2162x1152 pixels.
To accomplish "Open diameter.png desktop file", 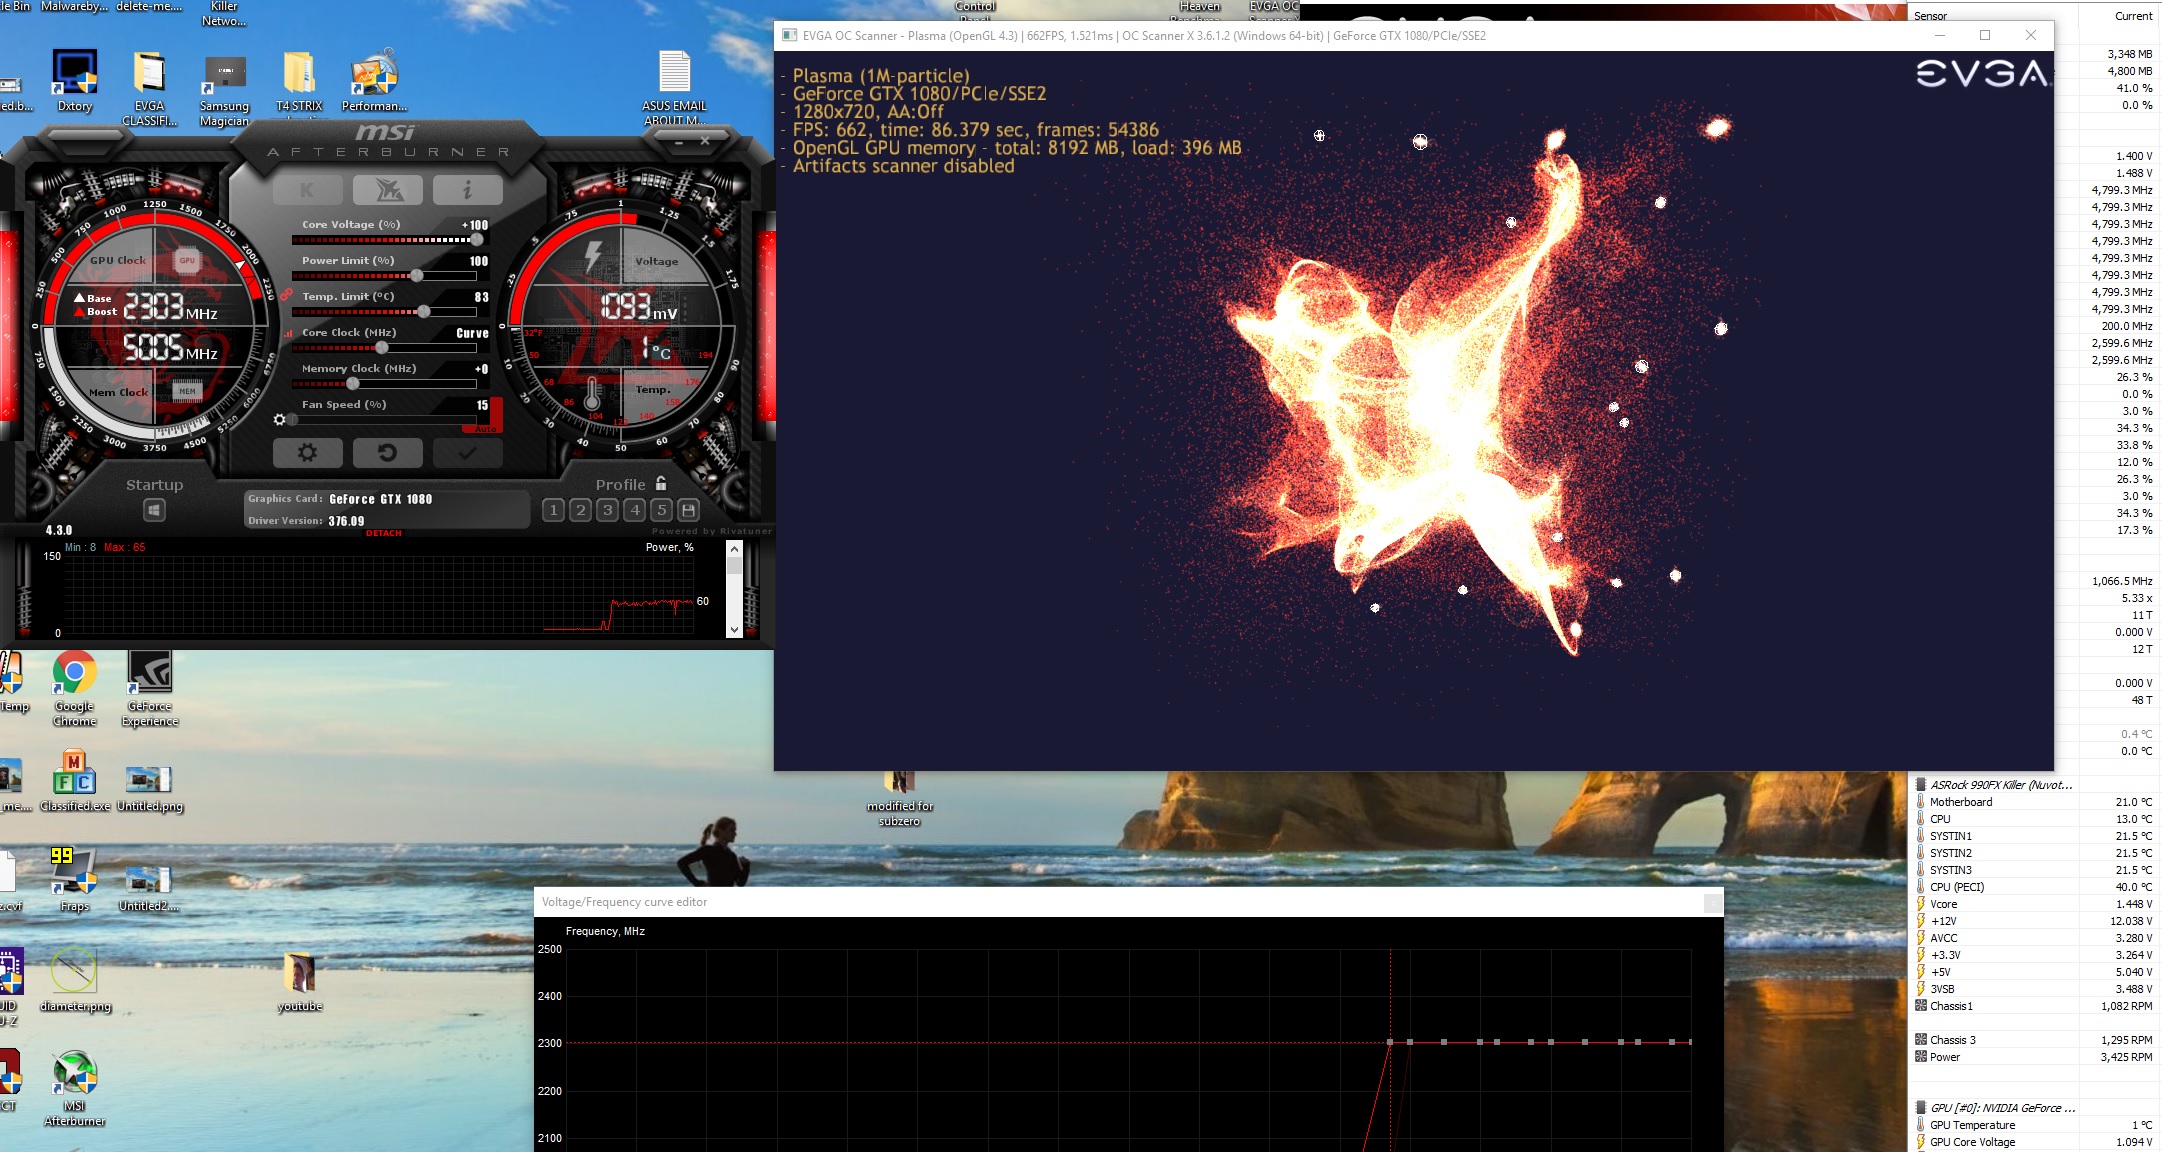I will pyautogui.click(x=75, y=980).
